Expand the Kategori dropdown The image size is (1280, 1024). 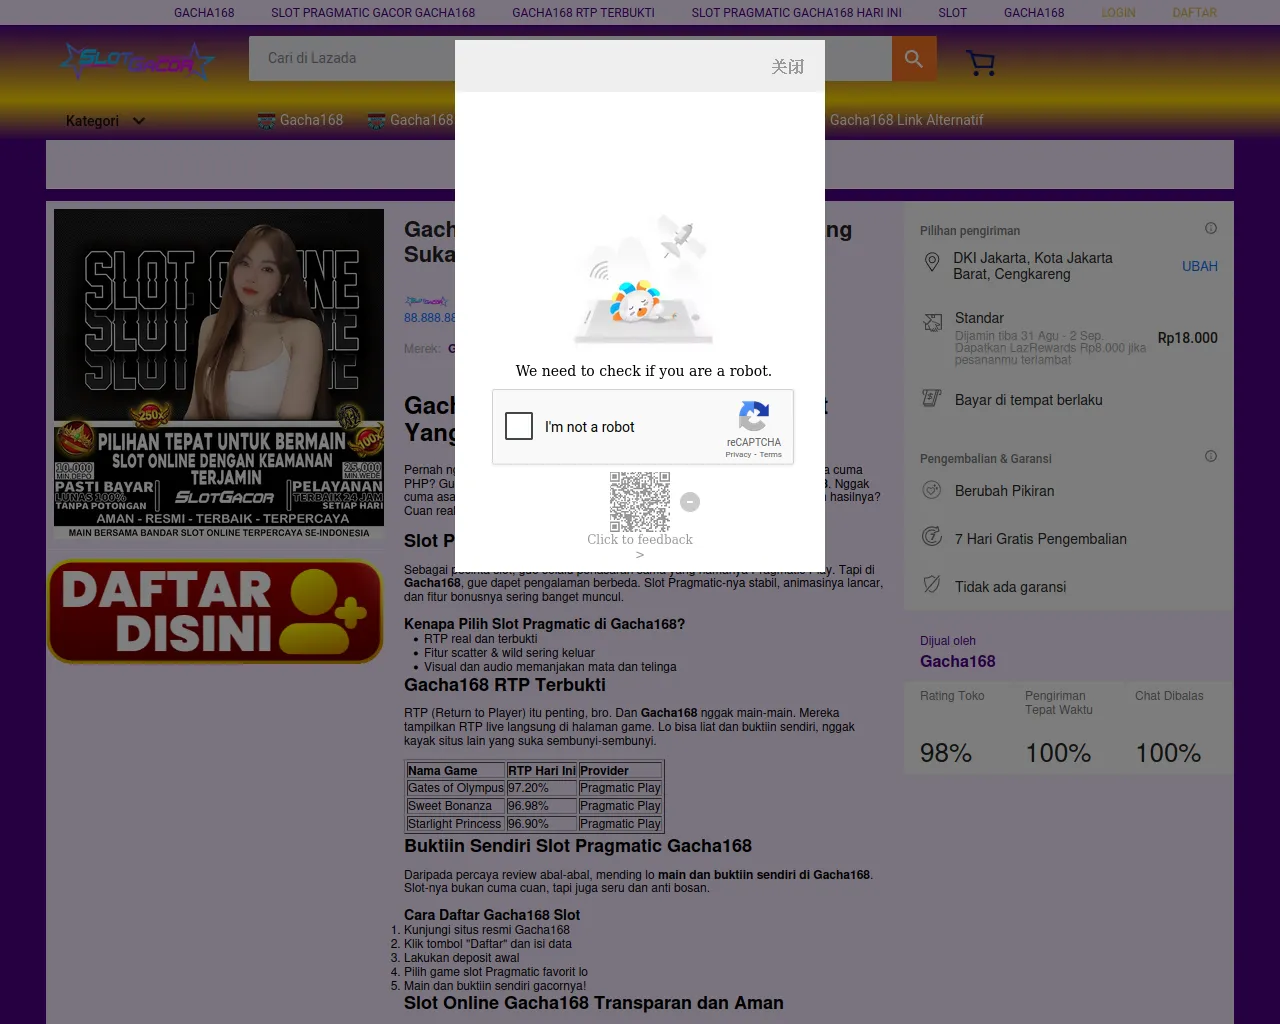pyautogui.click(x=106, y=121)
